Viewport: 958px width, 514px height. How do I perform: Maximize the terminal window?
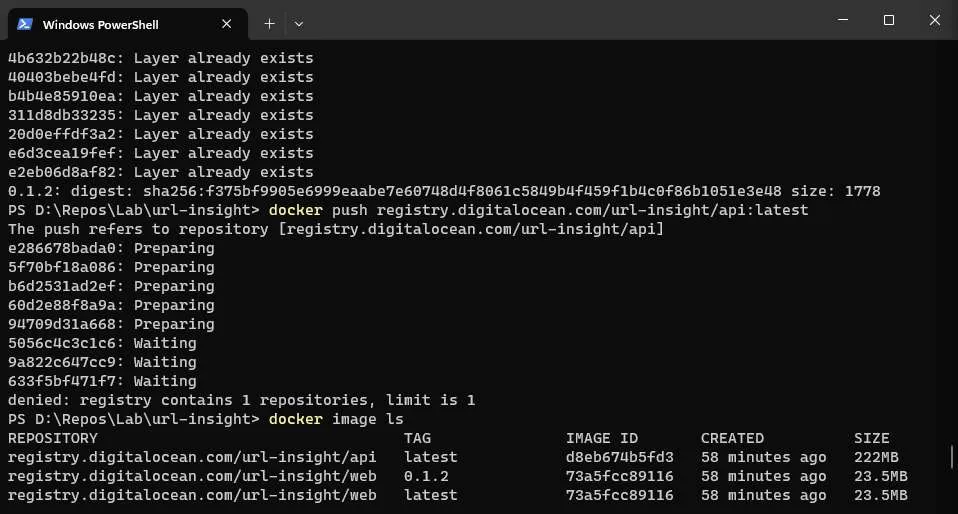pos(889,20)
